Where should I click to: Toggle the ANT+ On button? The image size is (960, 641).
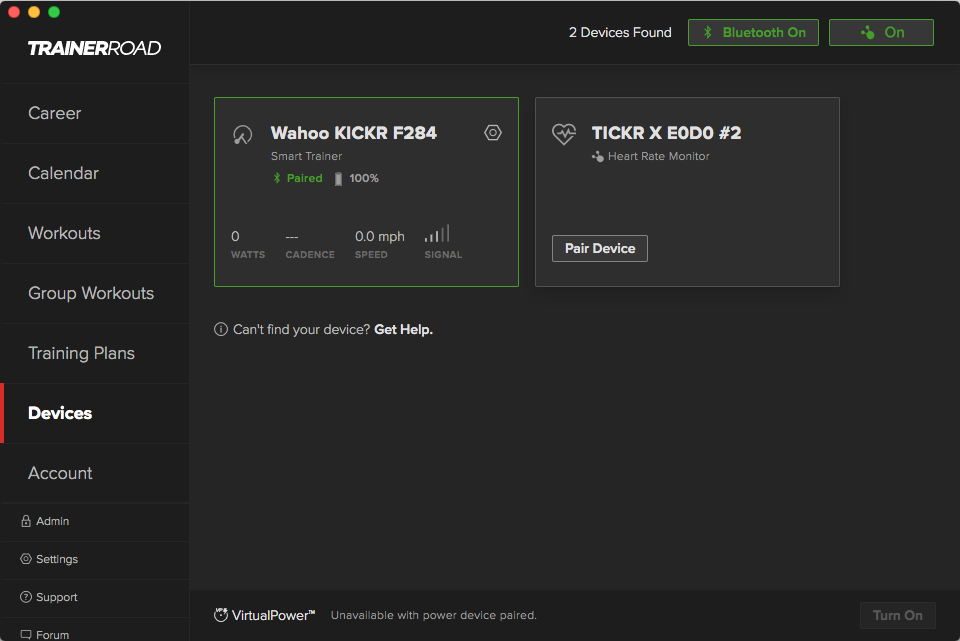[x=881, y=32]
